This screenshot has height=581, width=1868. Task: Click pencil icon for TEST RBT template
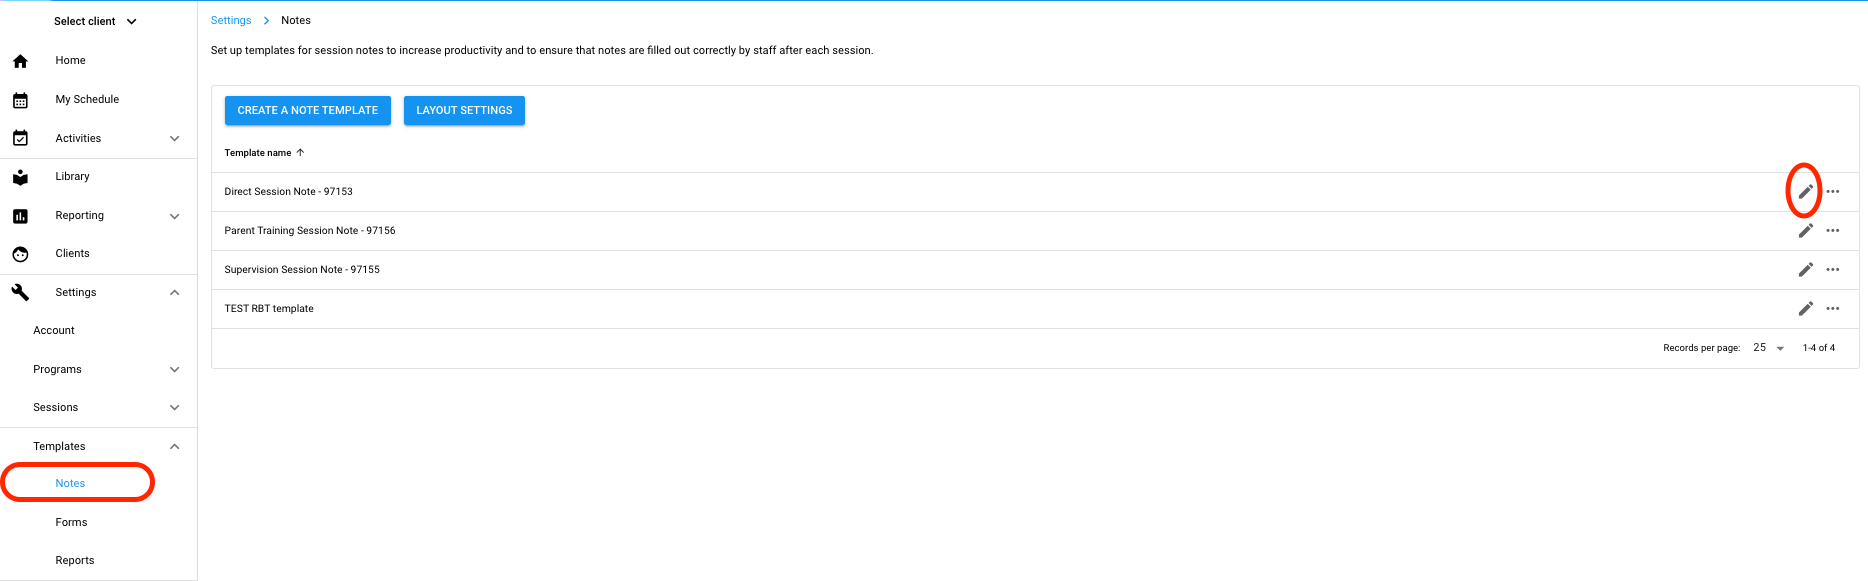[1805, 309]
